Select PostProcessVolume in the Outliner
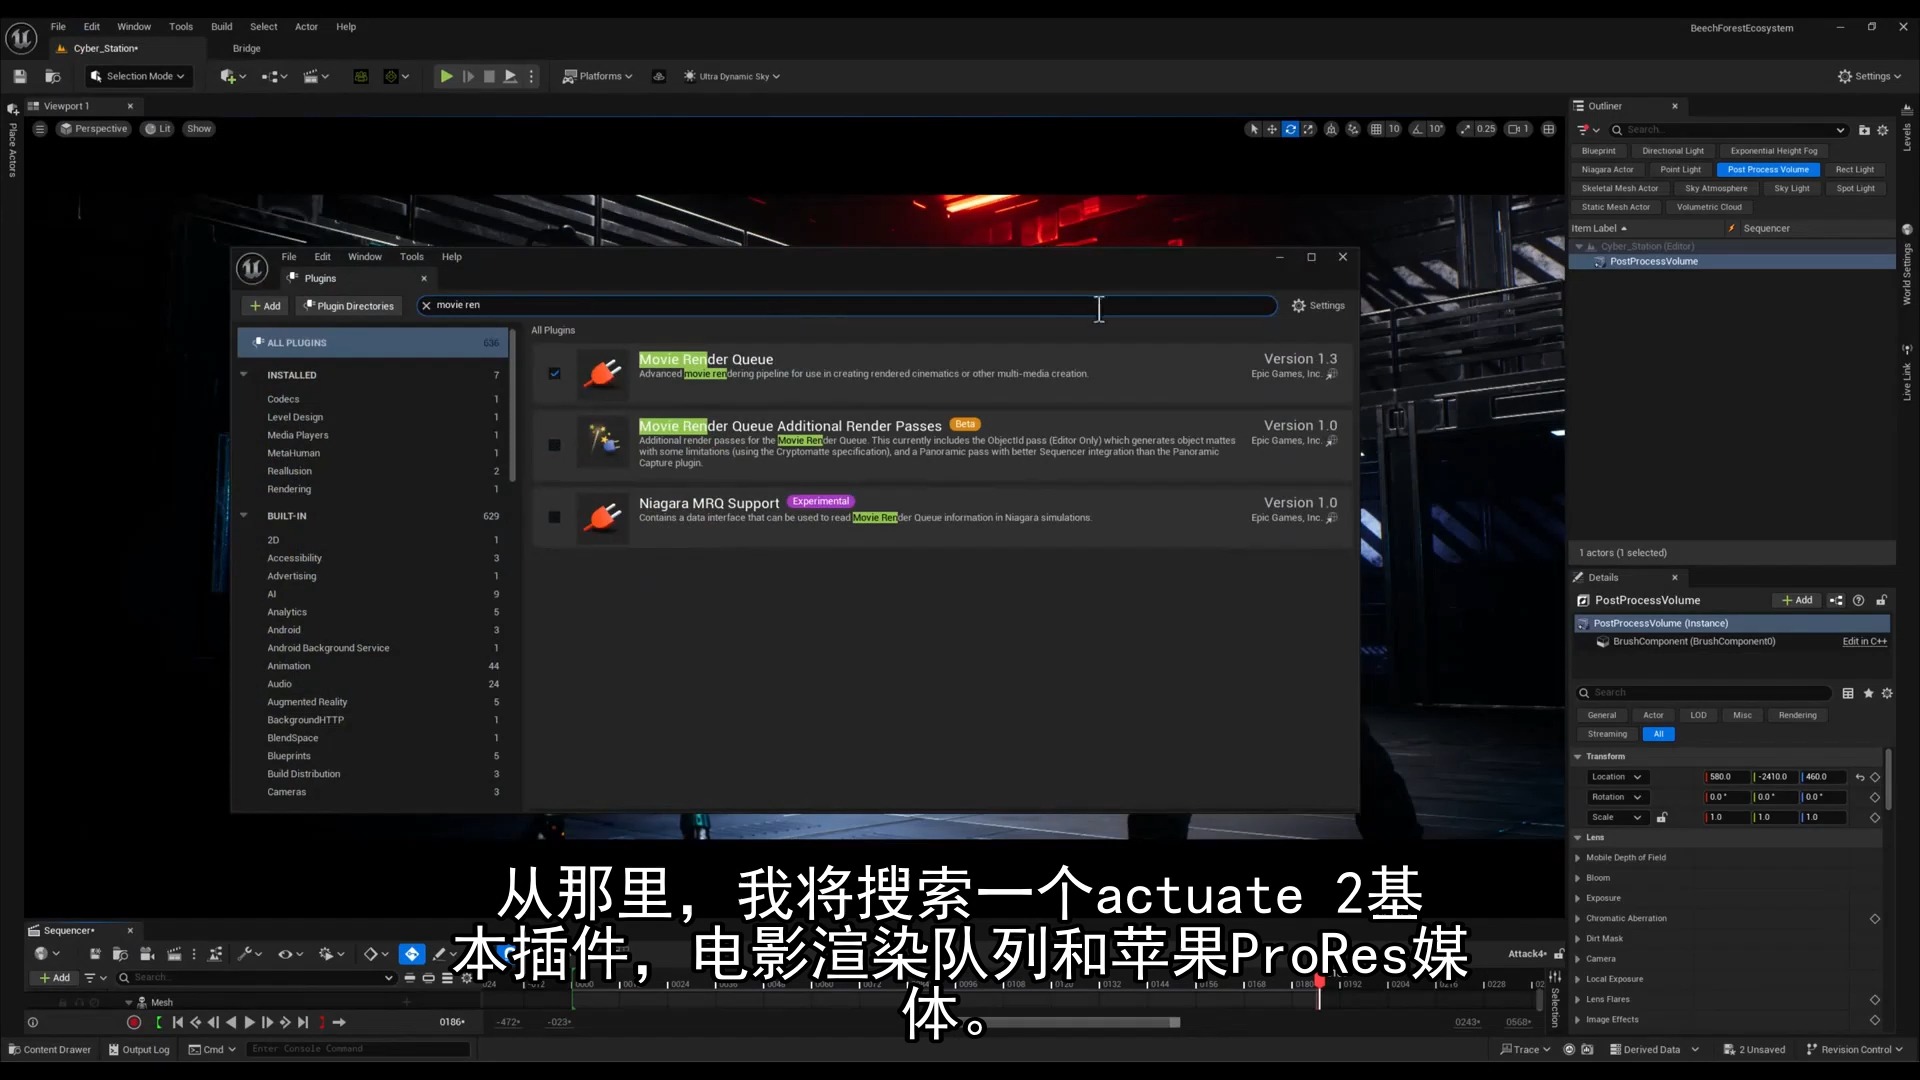1920x1080 pixels. coord(1731,262)
